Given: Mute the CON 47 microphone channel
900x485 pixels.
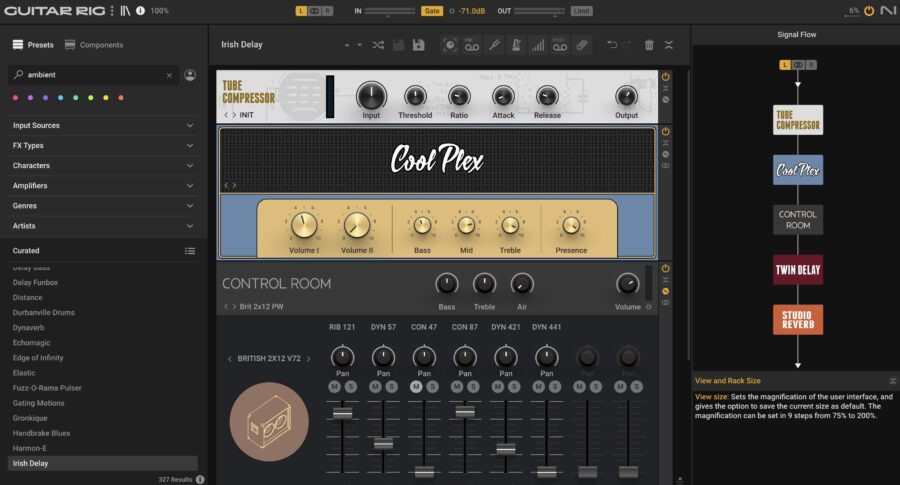Looking at the screenshot, I should point(416,387).
